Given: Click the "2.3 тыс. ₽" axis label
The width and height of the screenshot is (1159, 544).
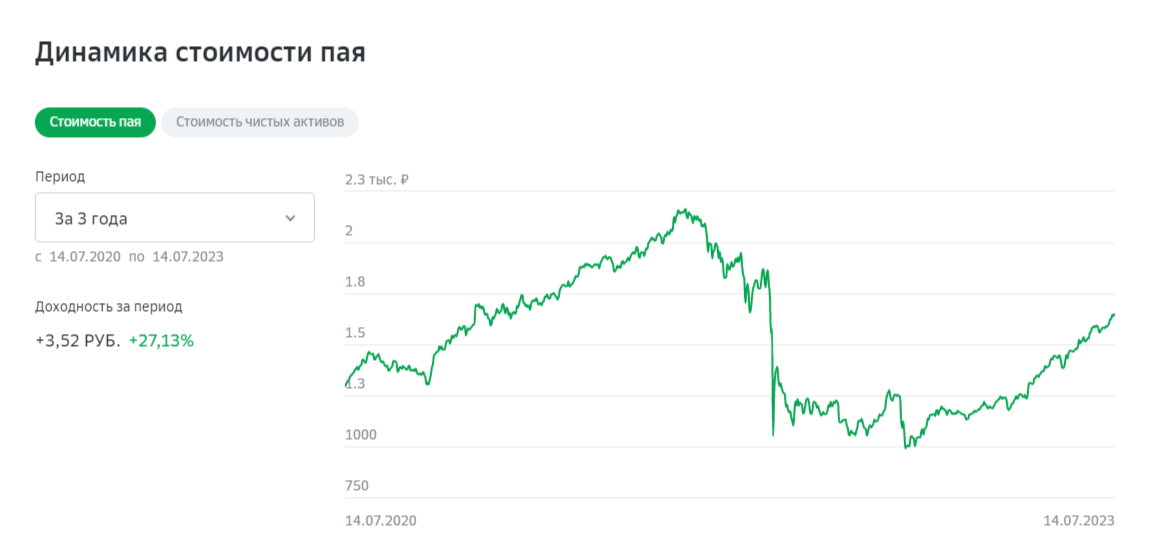Looking at the screenshot, I should pyautogui.click(x=377, y=180).
